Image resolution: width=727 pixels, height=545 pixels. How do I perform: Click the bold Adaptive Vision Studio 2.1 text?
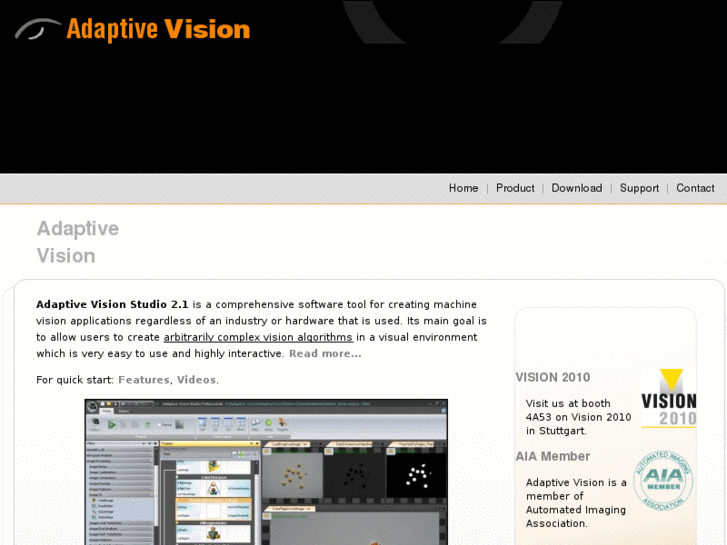click(x=112, y=304)
